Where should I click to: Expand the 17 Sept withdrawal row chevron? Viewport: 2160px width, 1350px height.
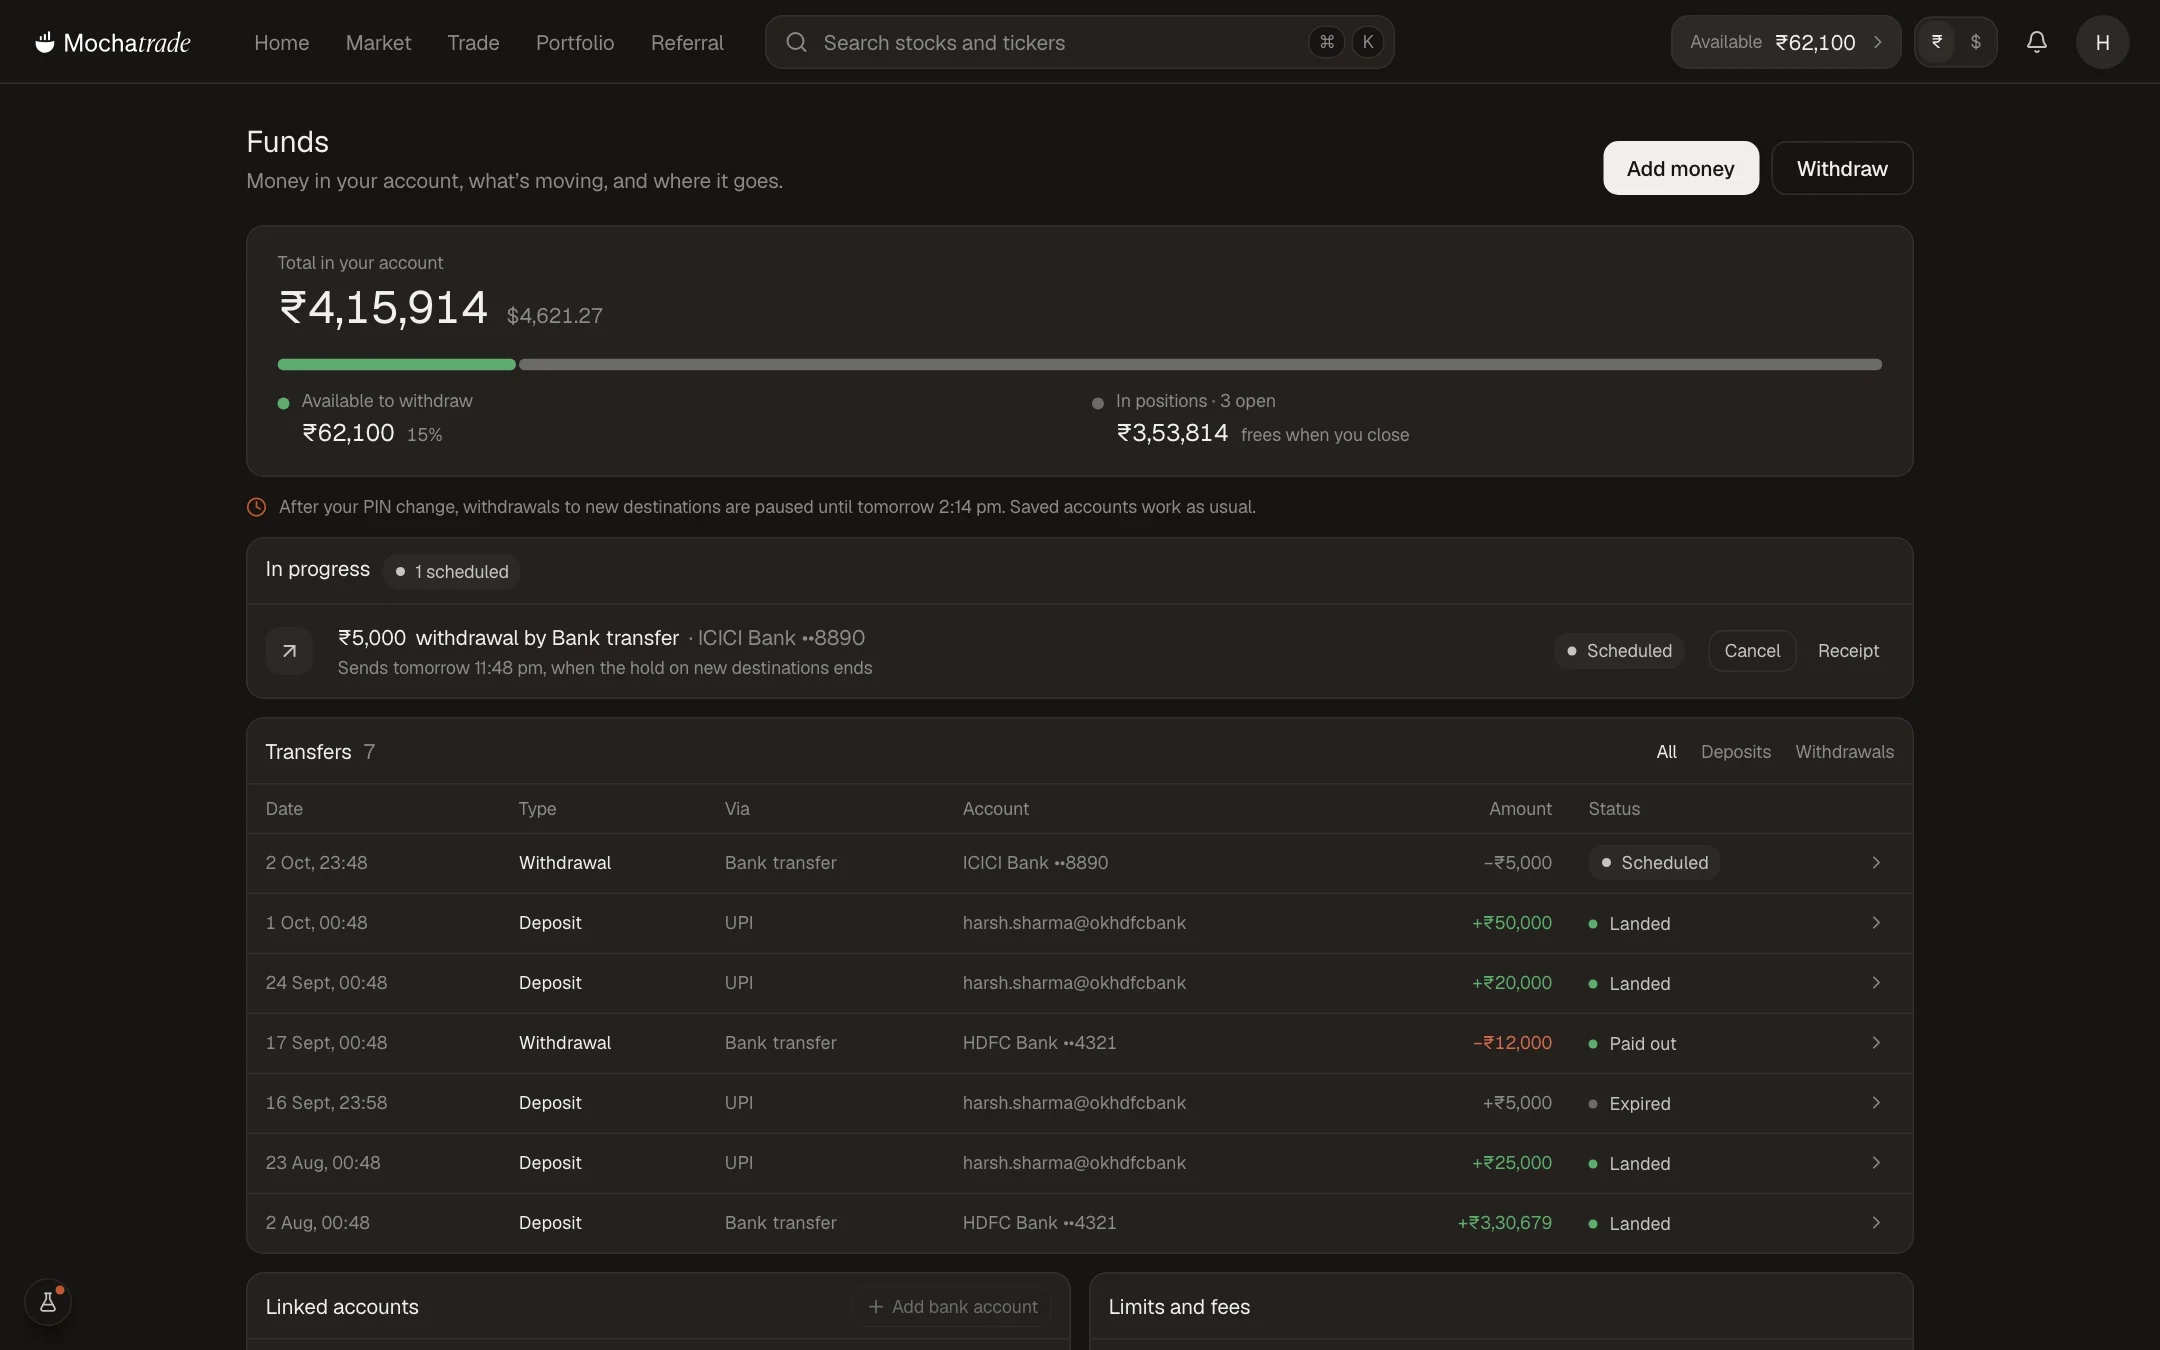[1876, 1042]
